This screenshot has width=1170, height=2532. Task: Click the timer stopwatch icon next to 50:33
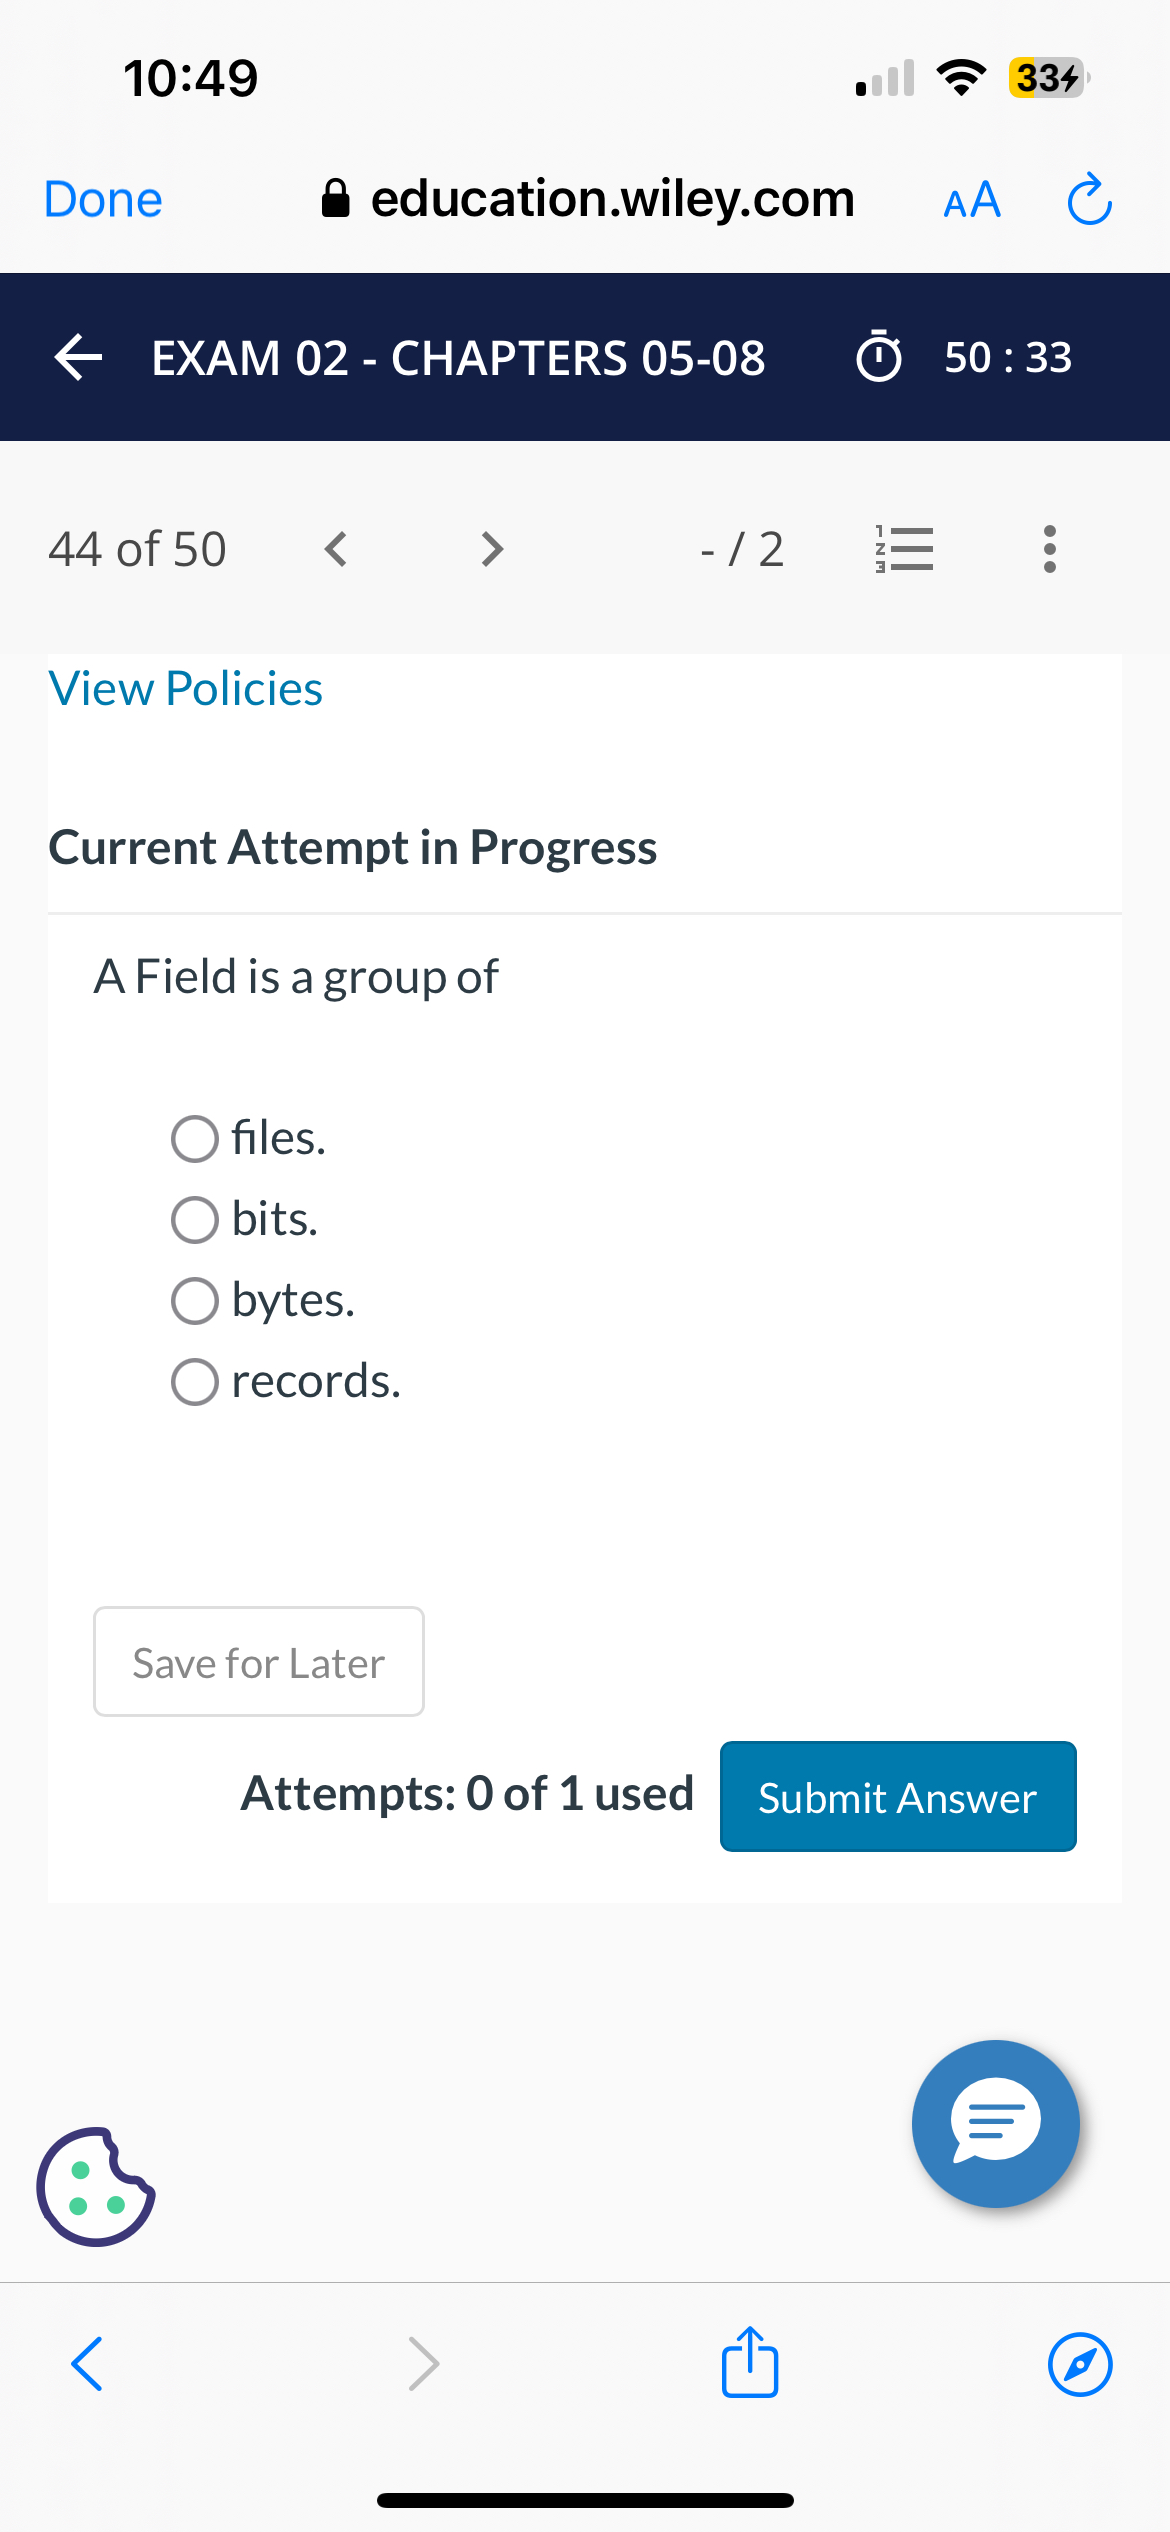coord(880,358)
